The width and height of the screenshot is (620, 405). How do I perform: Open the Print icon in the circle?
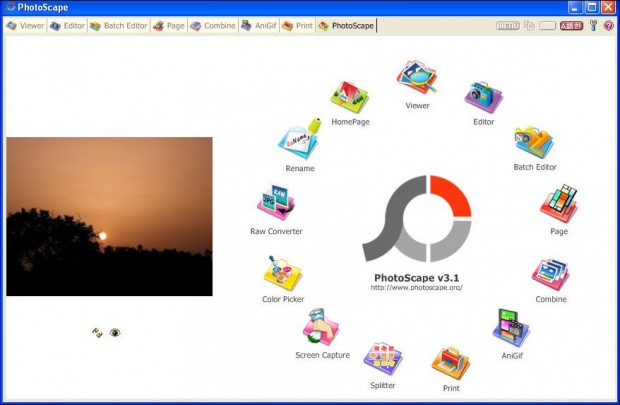[450, 363]
